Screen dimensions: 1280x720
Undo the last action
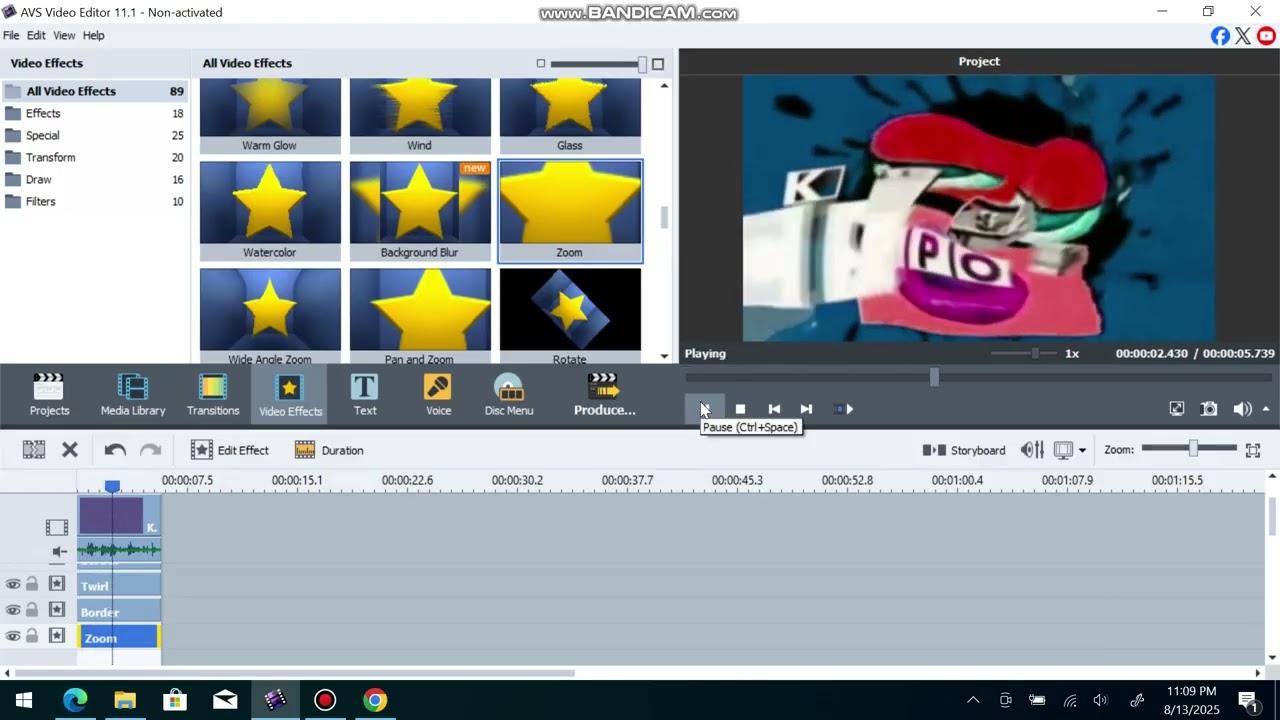coord(115,450)
